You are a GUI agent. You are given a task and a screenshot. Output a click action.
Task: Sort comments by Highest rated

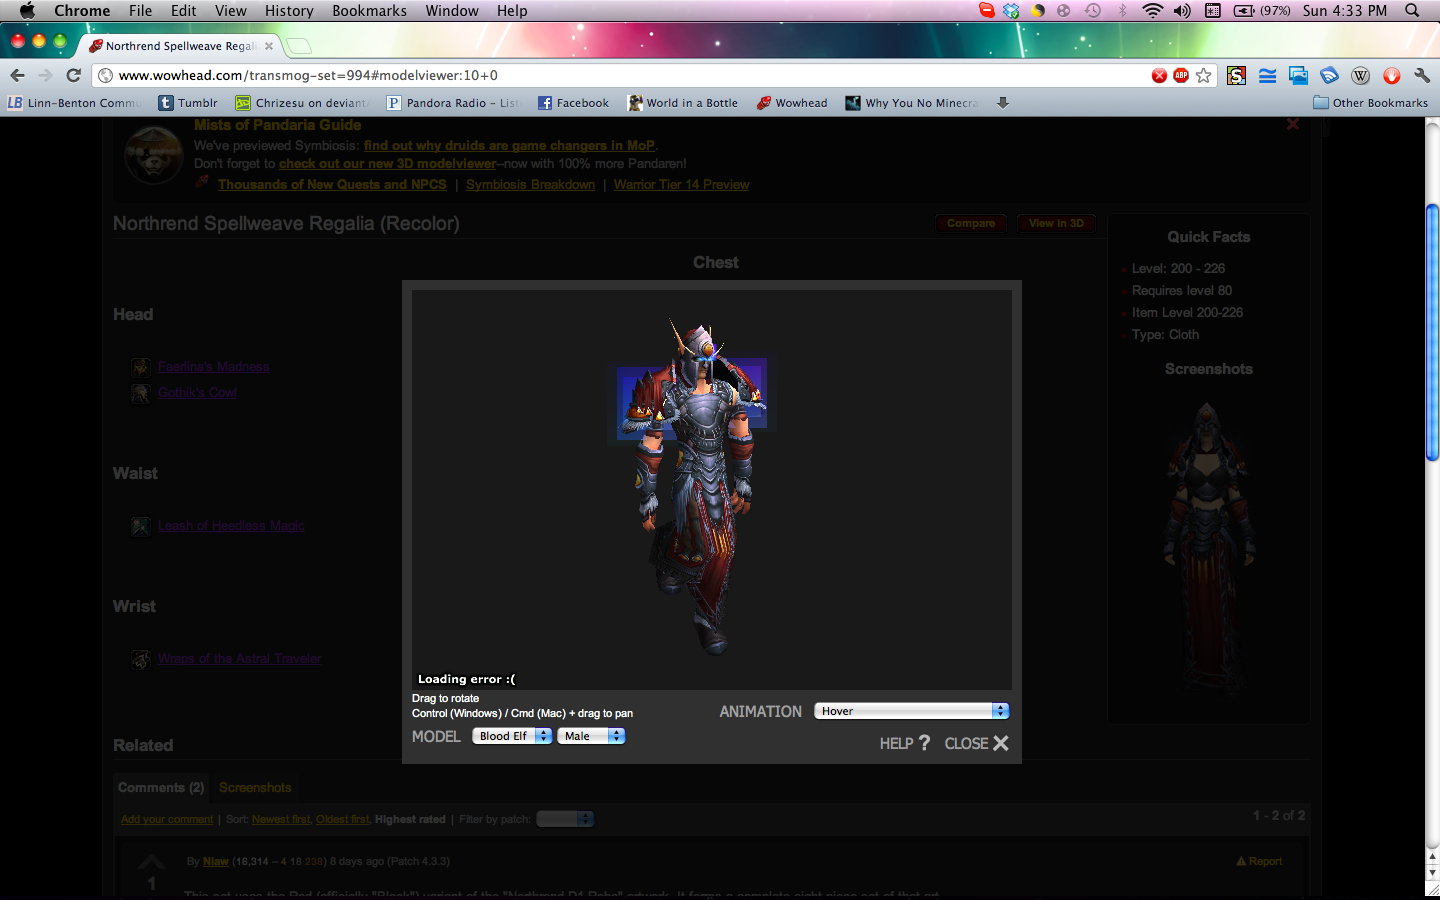(409, 818)
